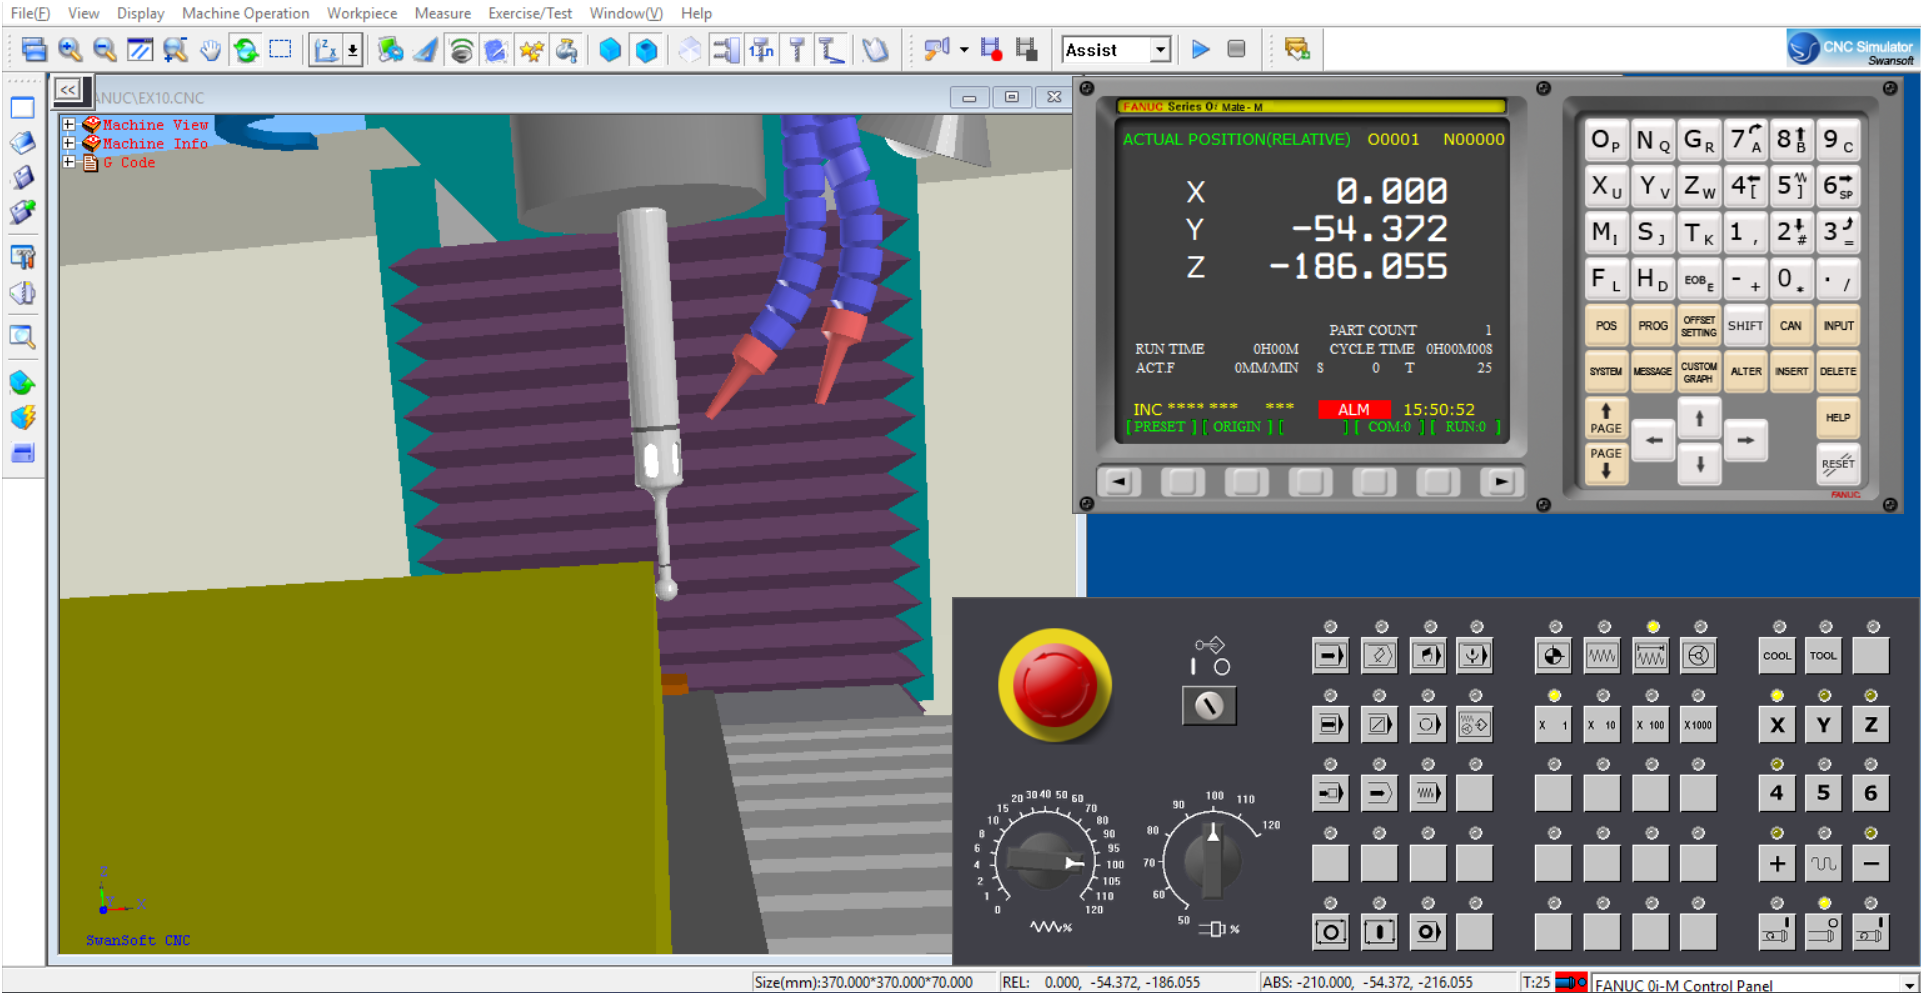Select the X 10 increment button
This screenshot has width=1923, height=995.
tap(1602, 725)
